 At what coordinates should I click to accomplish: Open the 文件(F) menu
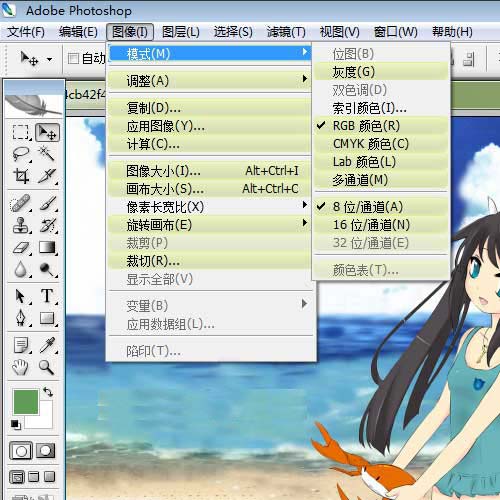click(26, 32)
